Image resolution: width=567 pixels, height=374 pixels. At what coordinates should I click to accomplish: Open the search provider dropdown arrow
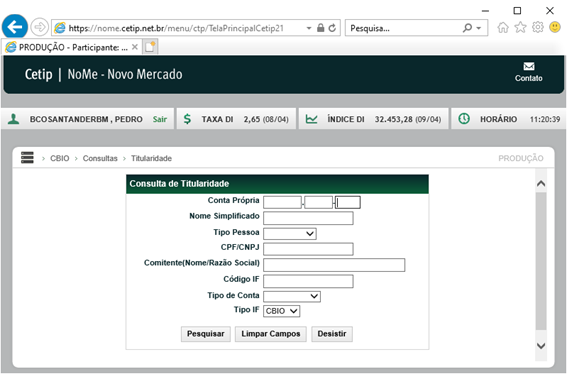(479, 28)
